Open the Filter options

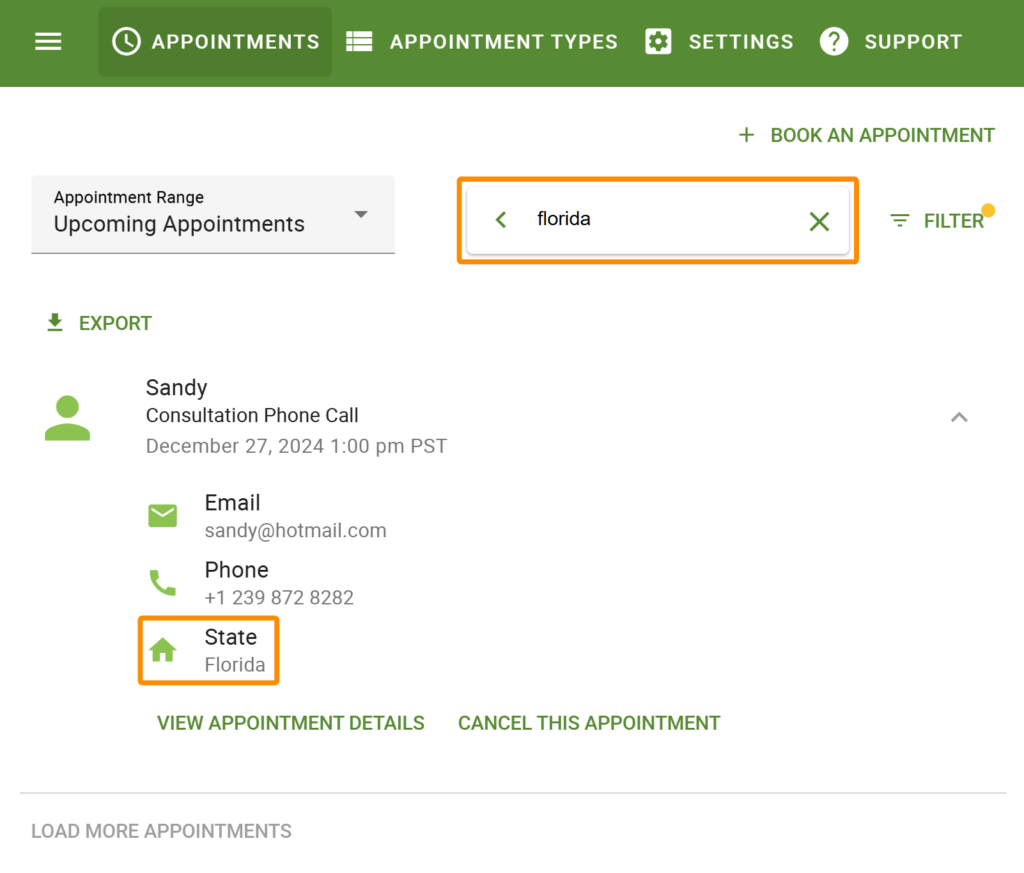coord(940,221)
